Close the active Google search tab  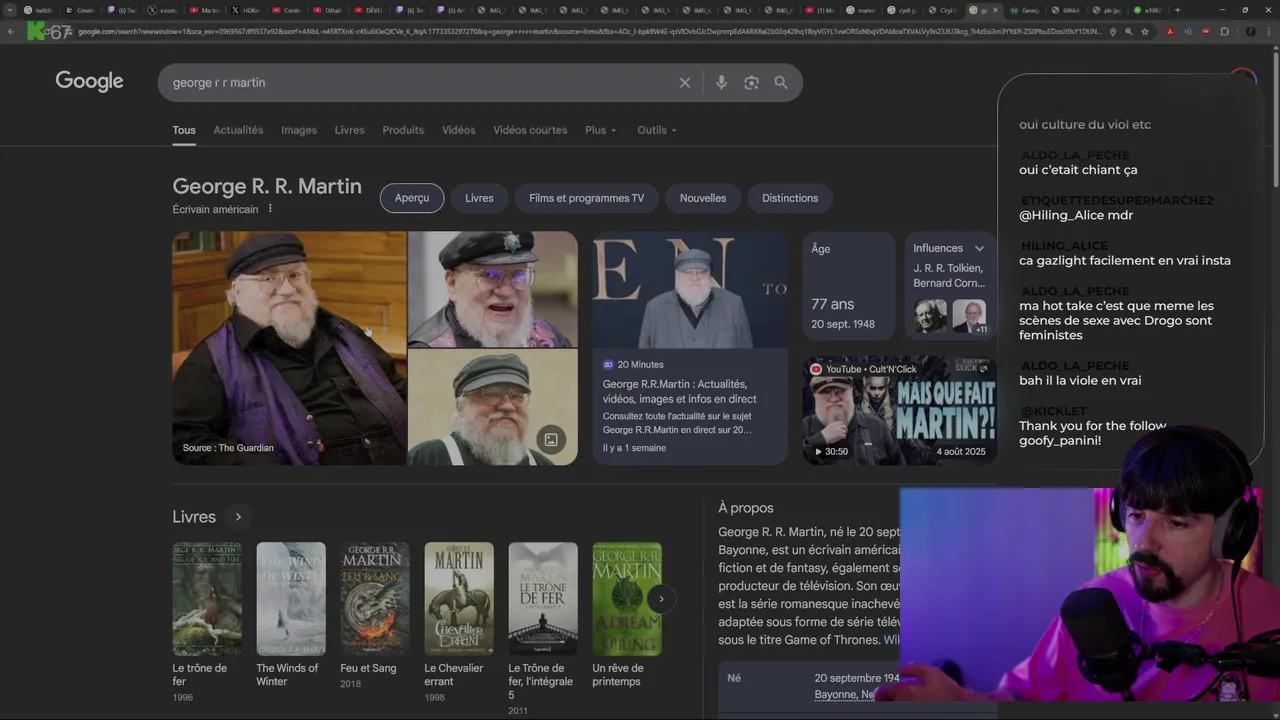[997, 10]
